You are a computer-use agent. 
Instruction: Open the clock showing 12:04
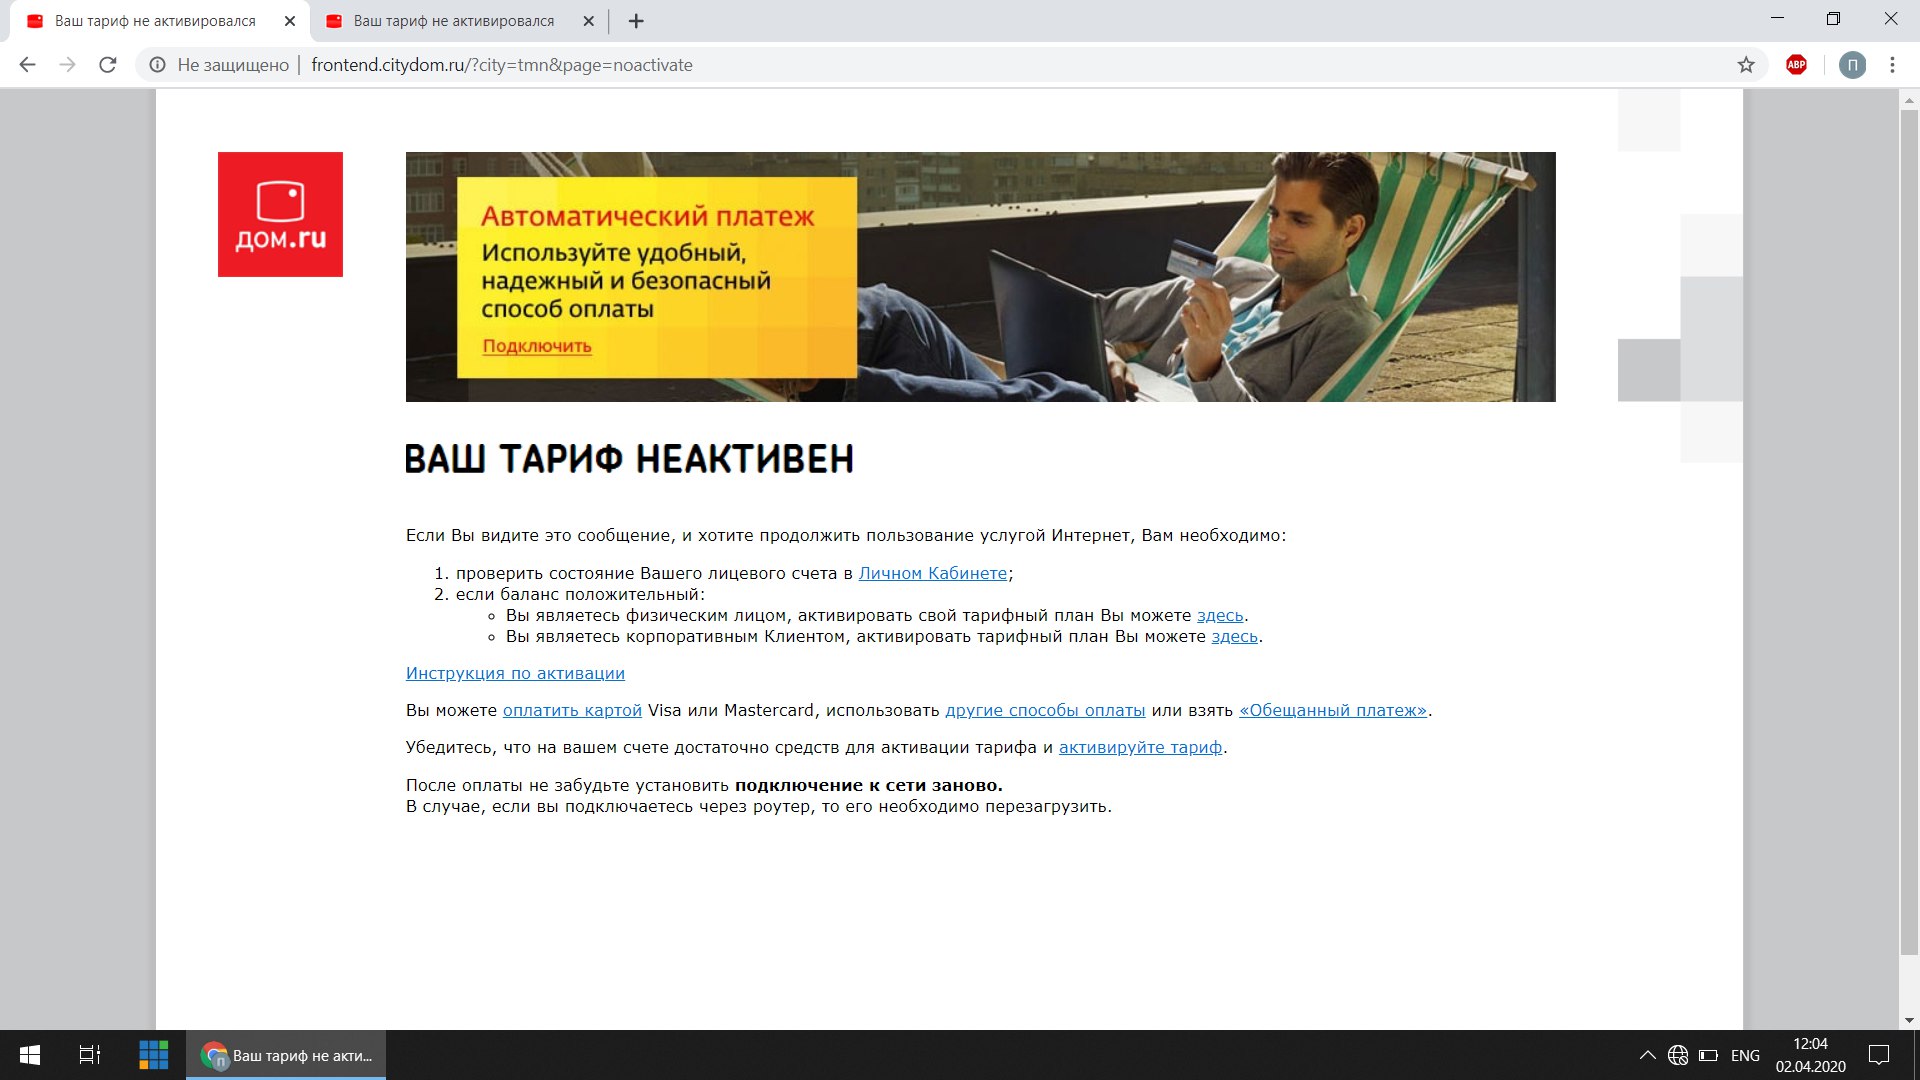[x=1810, y=1055]
